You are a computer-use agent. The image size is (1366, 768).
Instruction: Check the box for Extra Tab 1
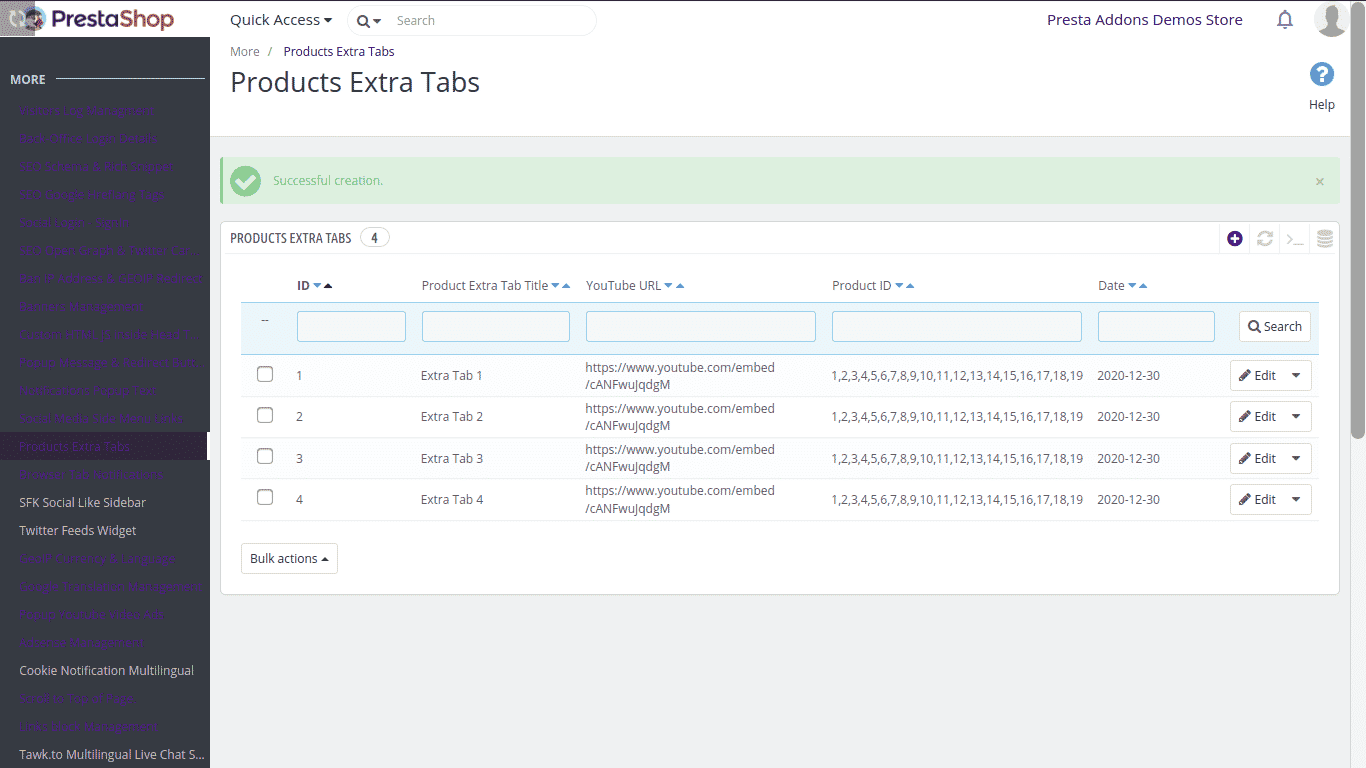(265, 375)
